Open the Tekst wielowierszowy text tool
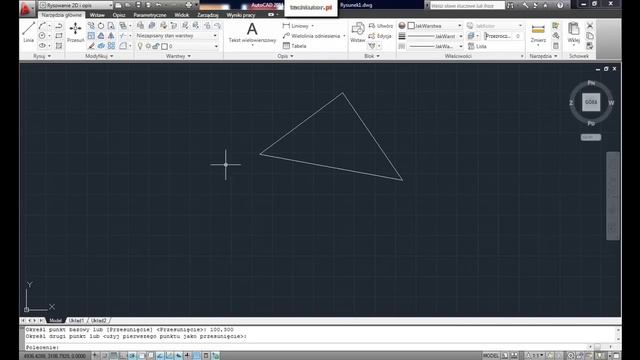Image resolution: width=640 pixels, height=360 pixels. click(252, 32)
